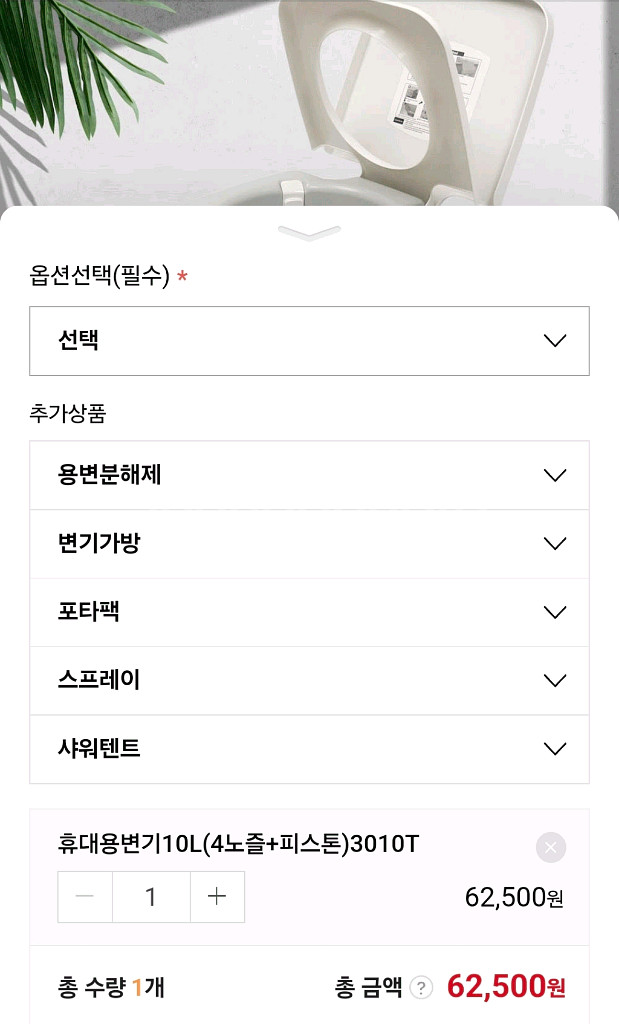Expand the 포타팩 add-on option
The image size is (619, 1024).
tap(309, 612)
